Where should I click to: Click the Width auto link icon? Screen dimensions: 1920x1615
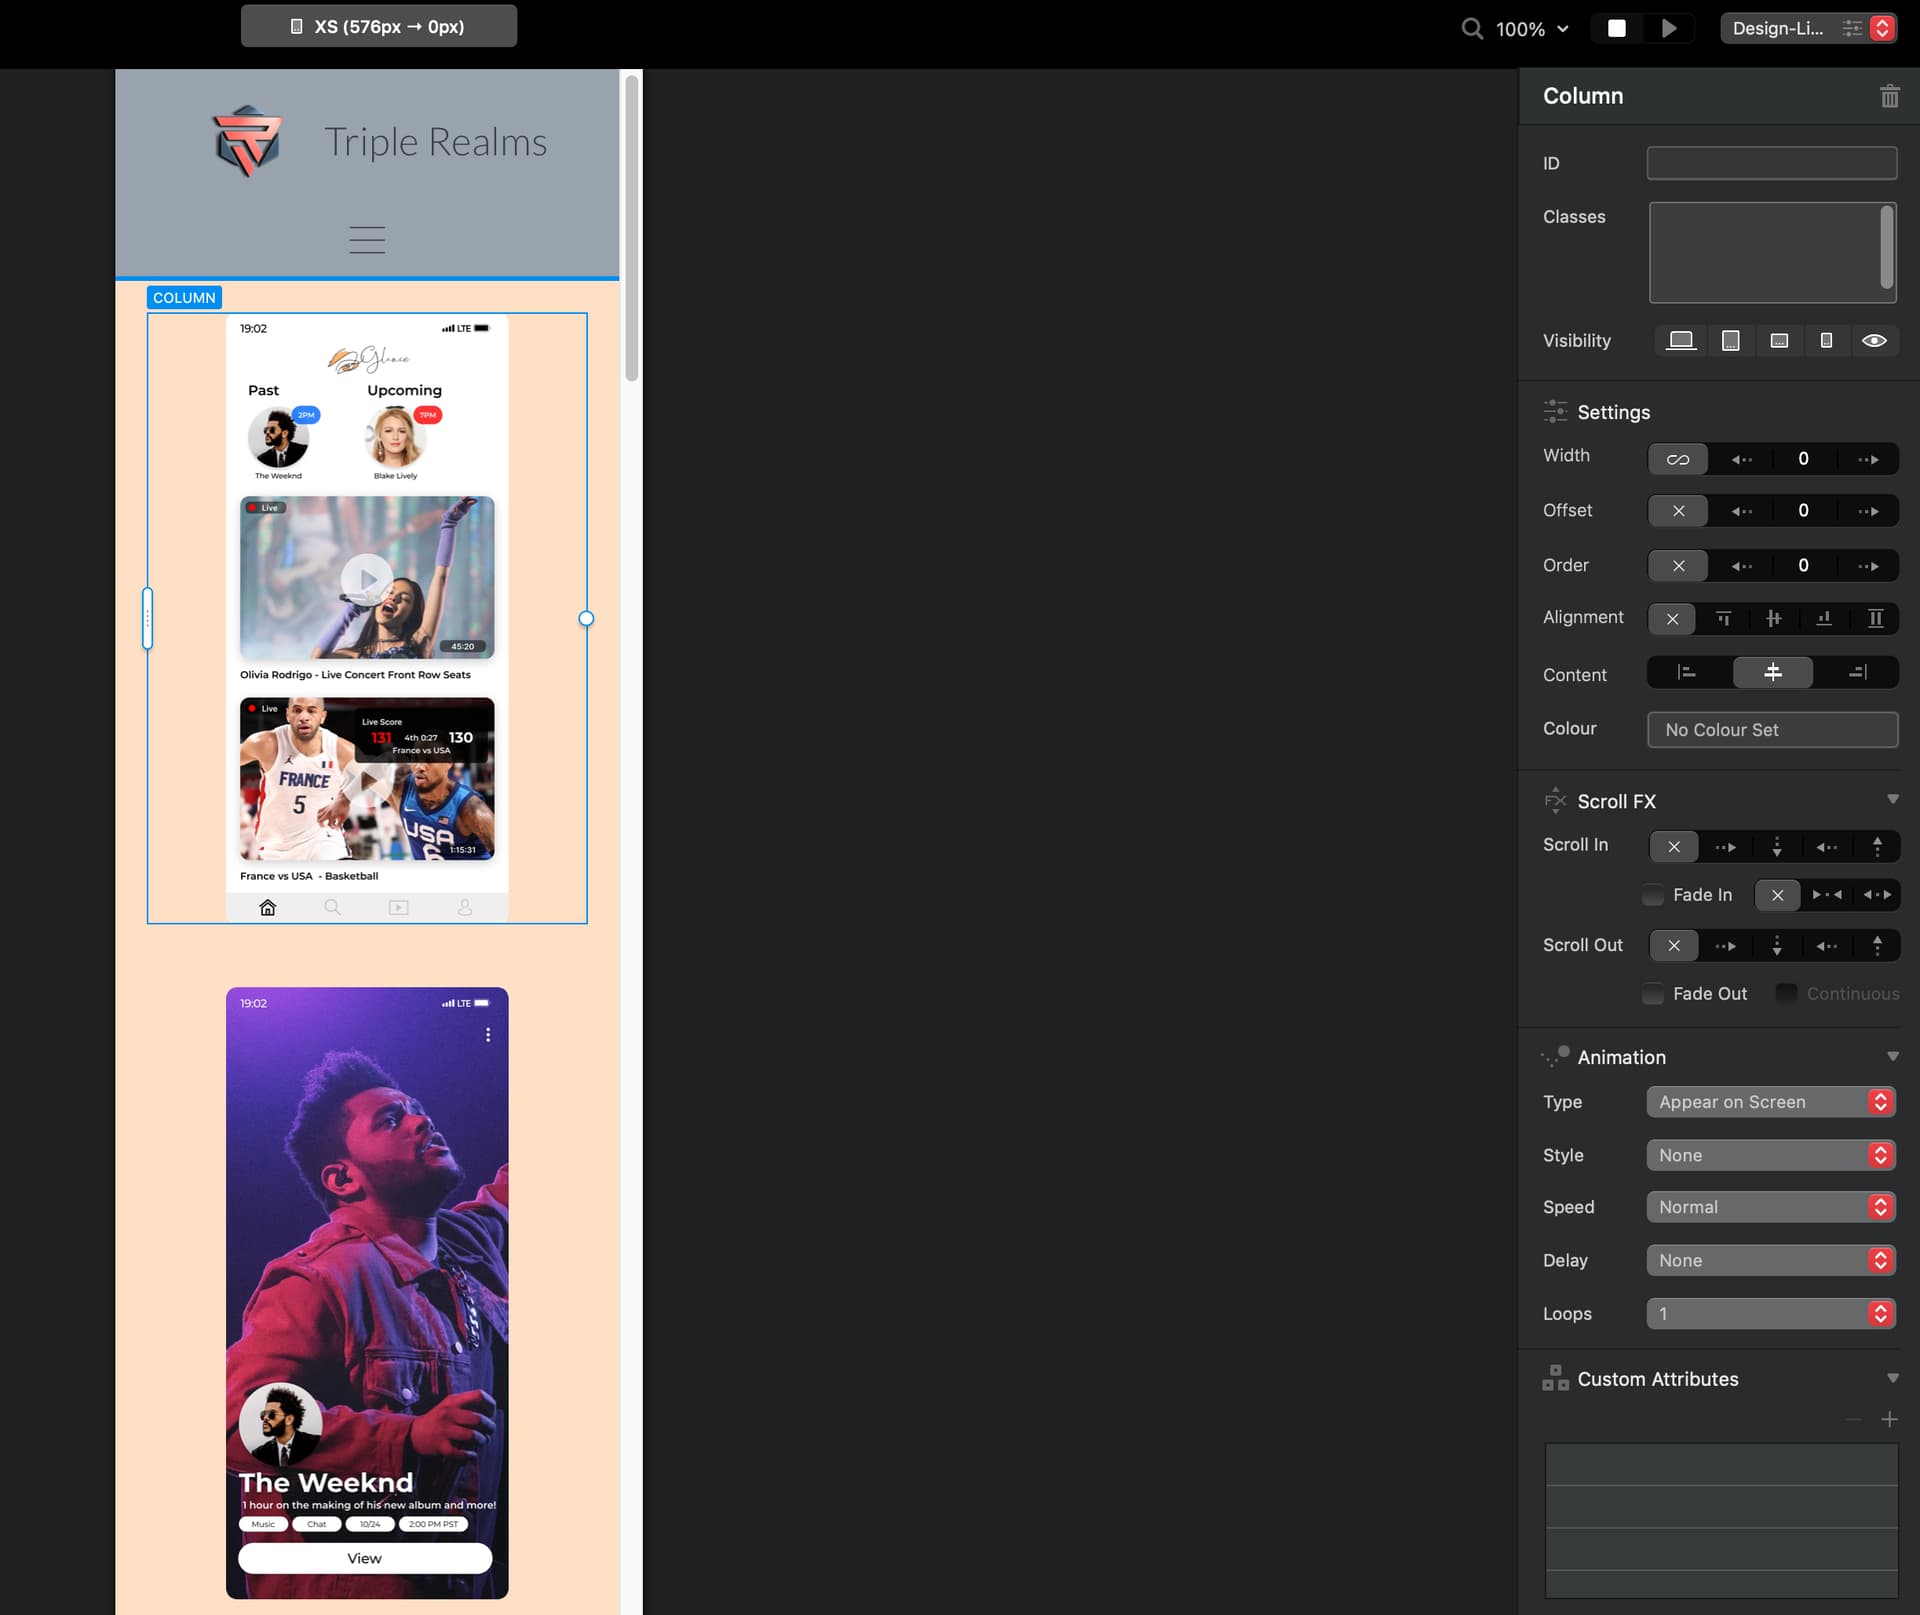tap(1678, 459)
